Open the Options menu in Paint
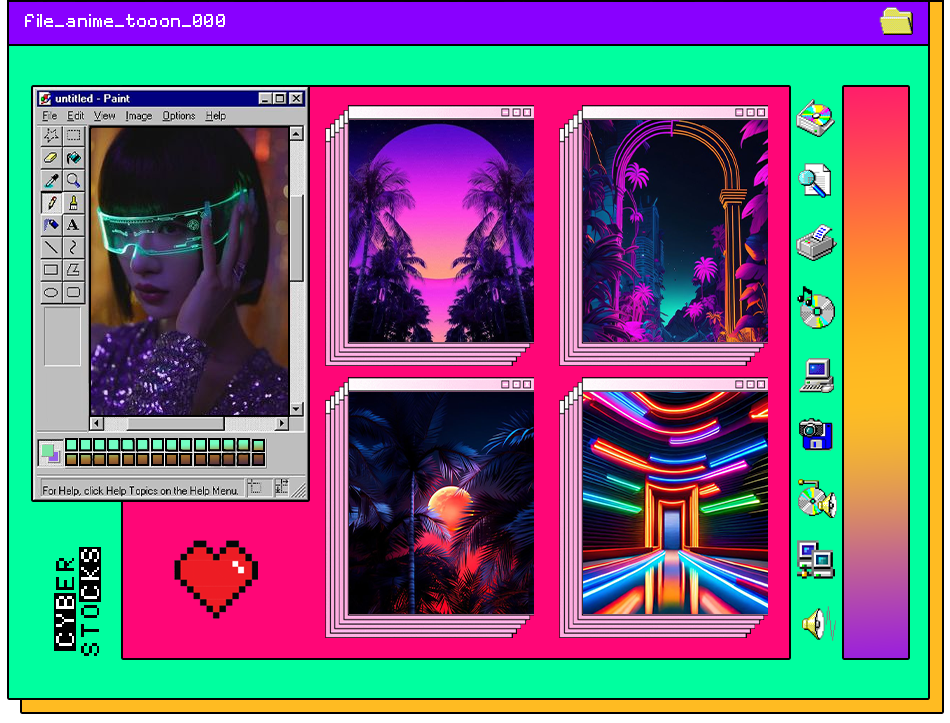 (x=179, y=116)
